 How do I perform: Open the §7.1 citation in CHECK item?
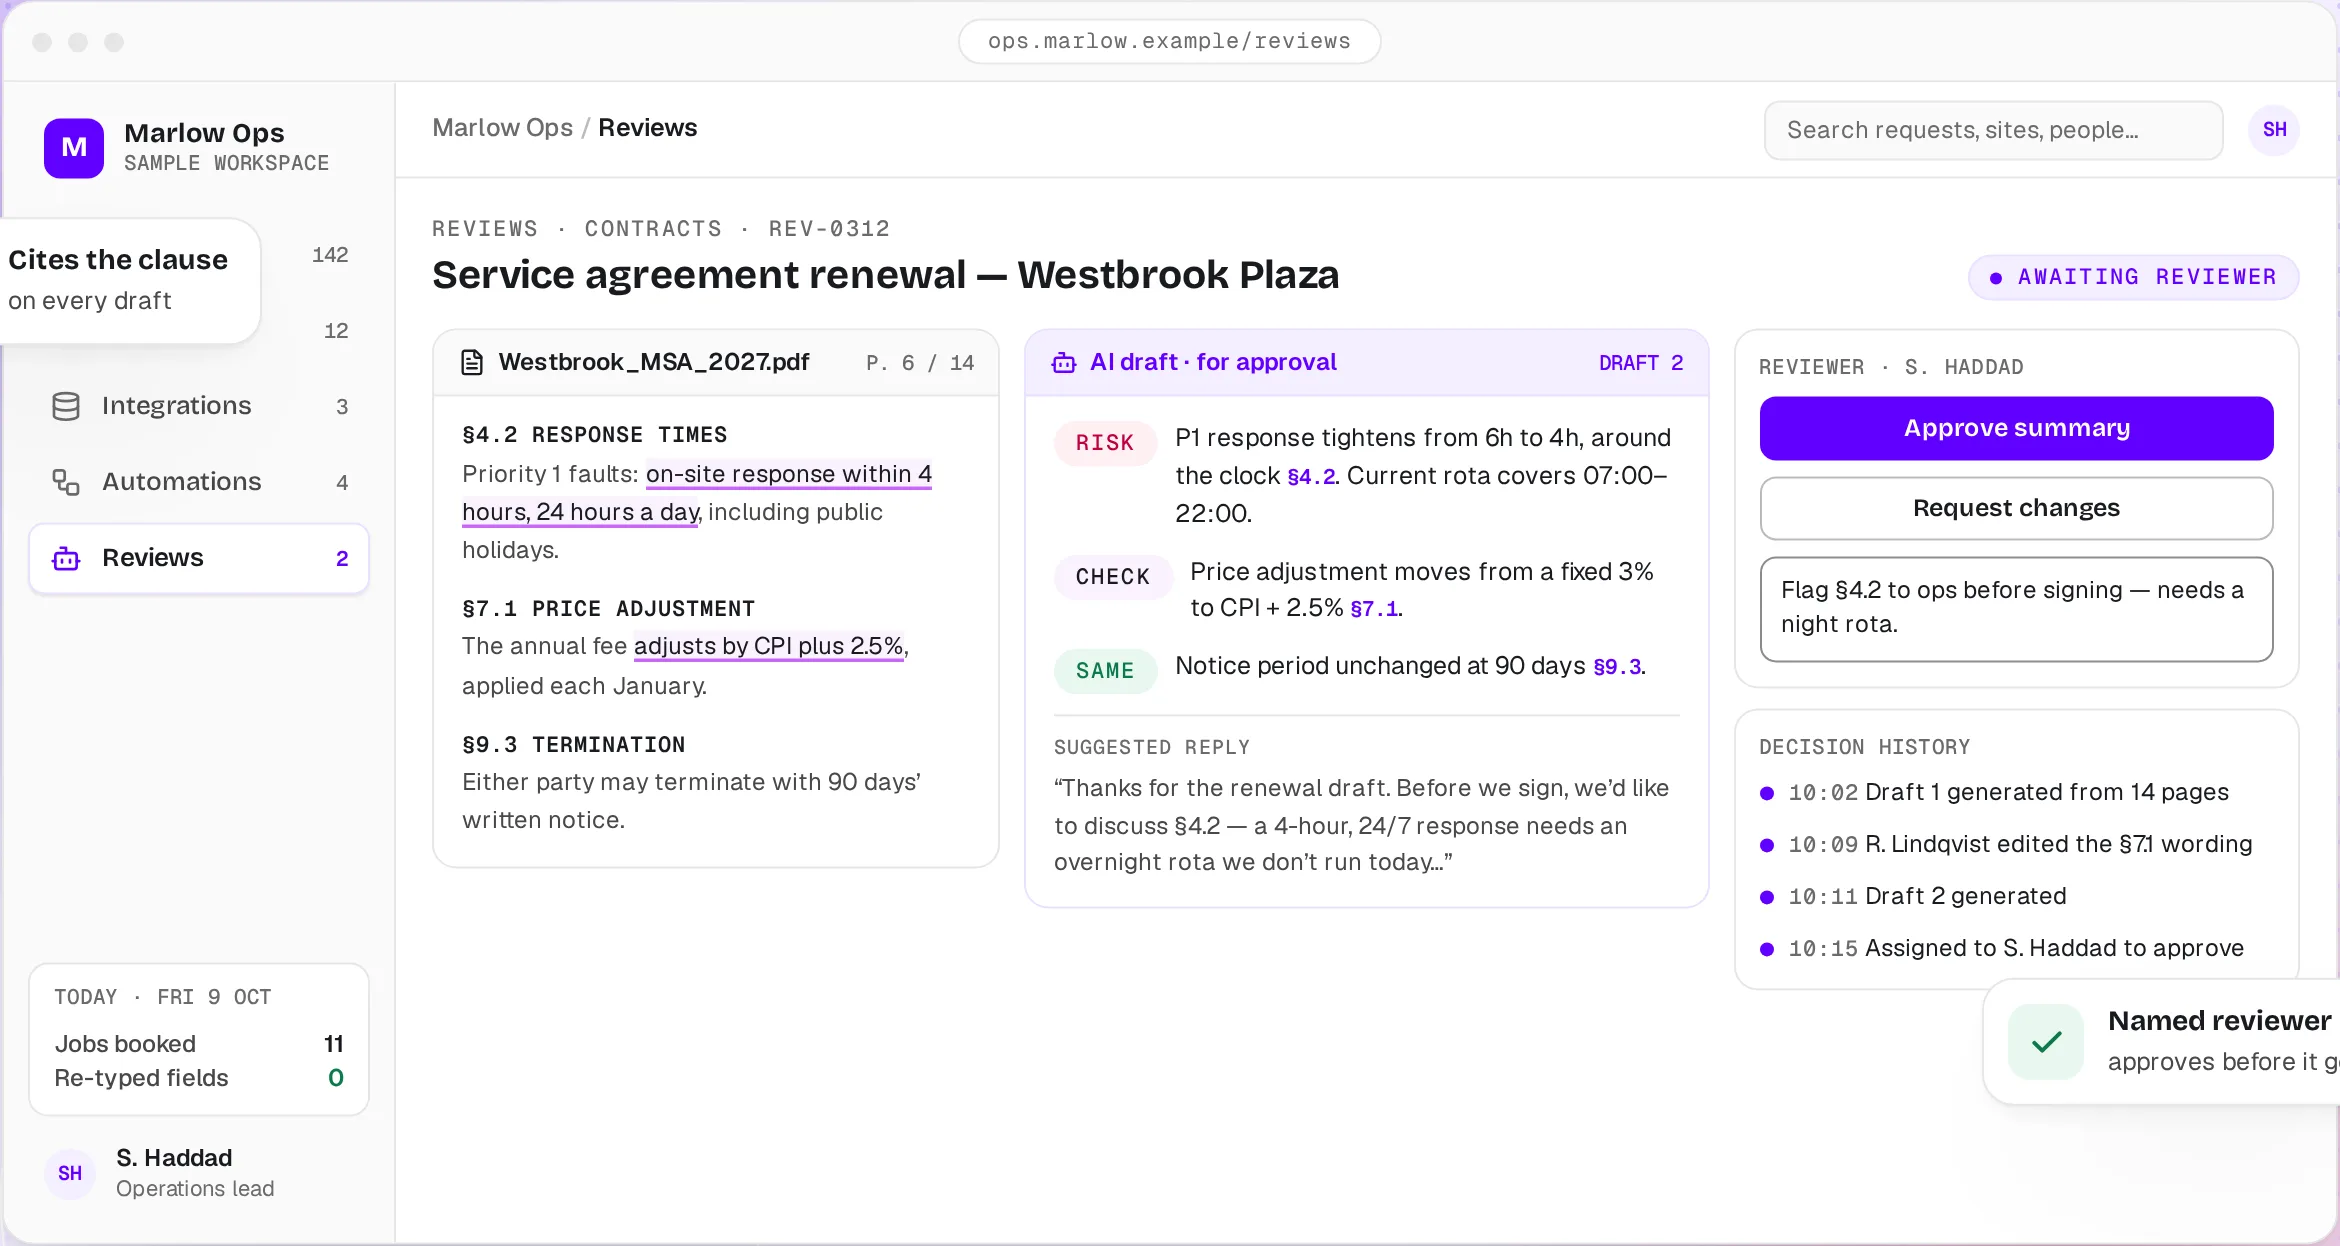(x=1374, y=608)
